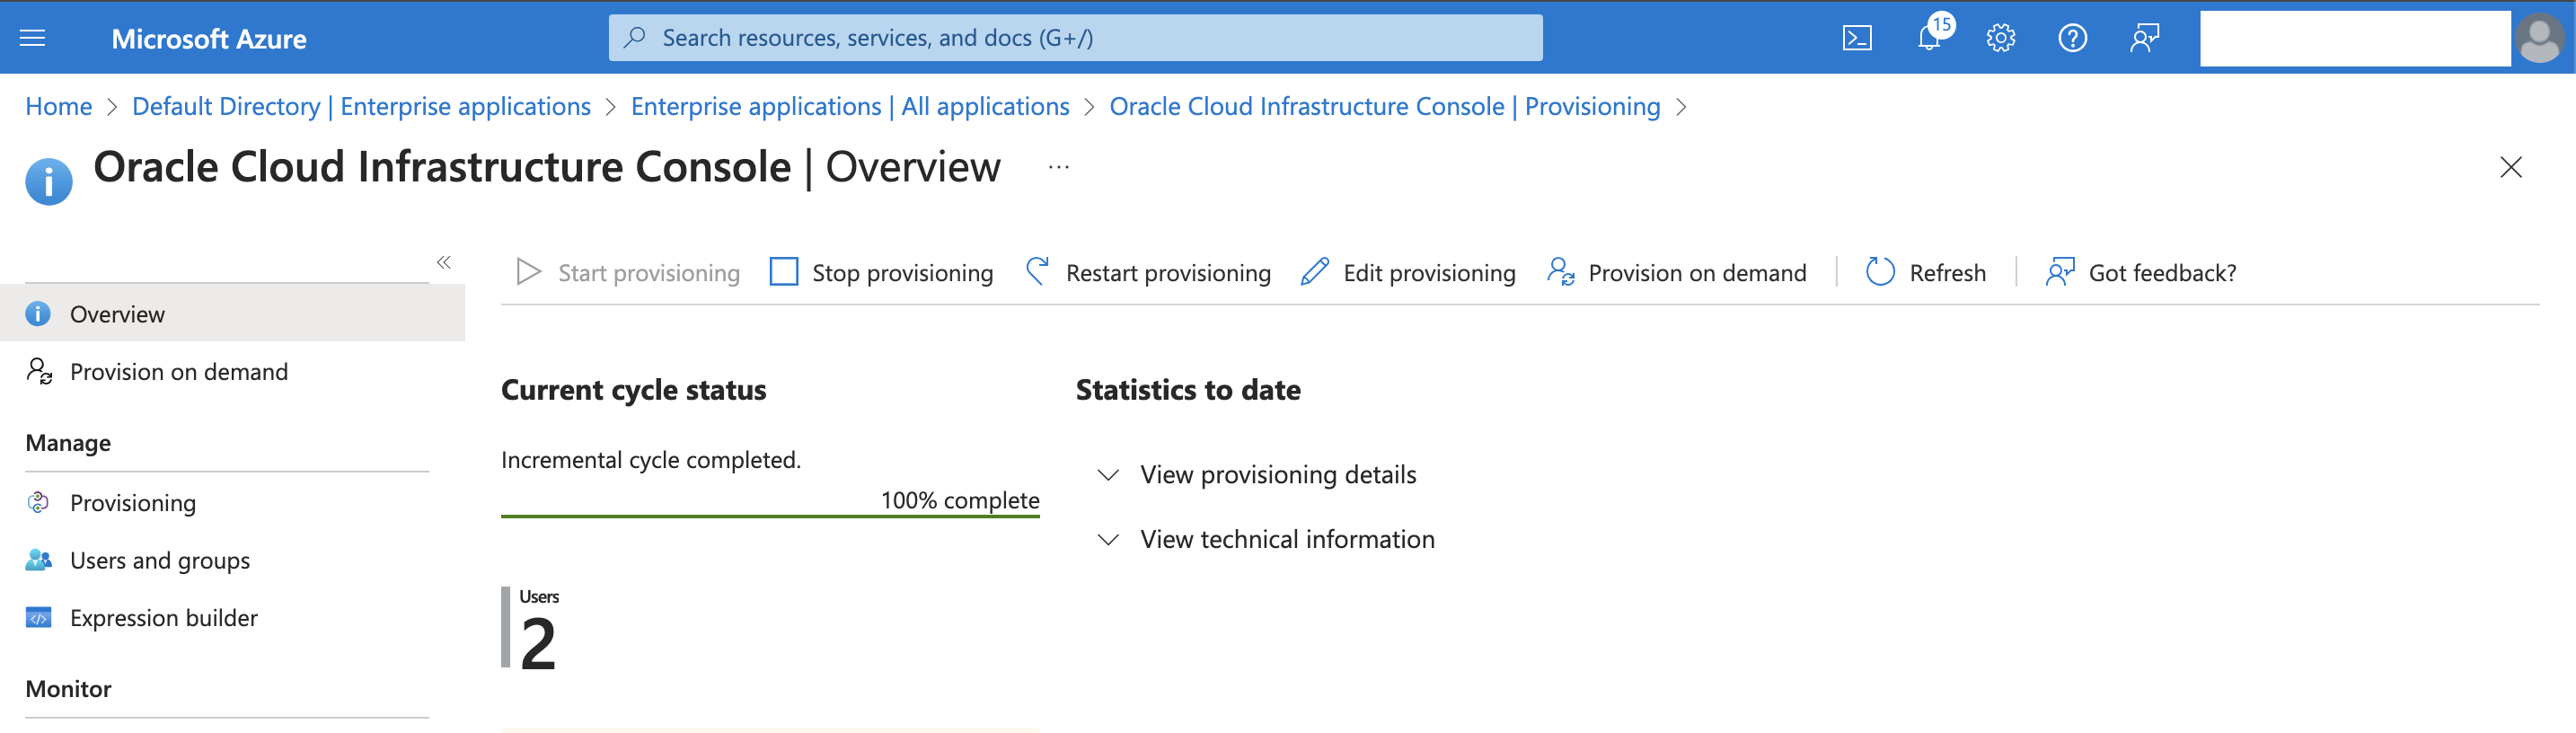
Task: Select Provisioning in Manage menu
Action: [132, 503]
